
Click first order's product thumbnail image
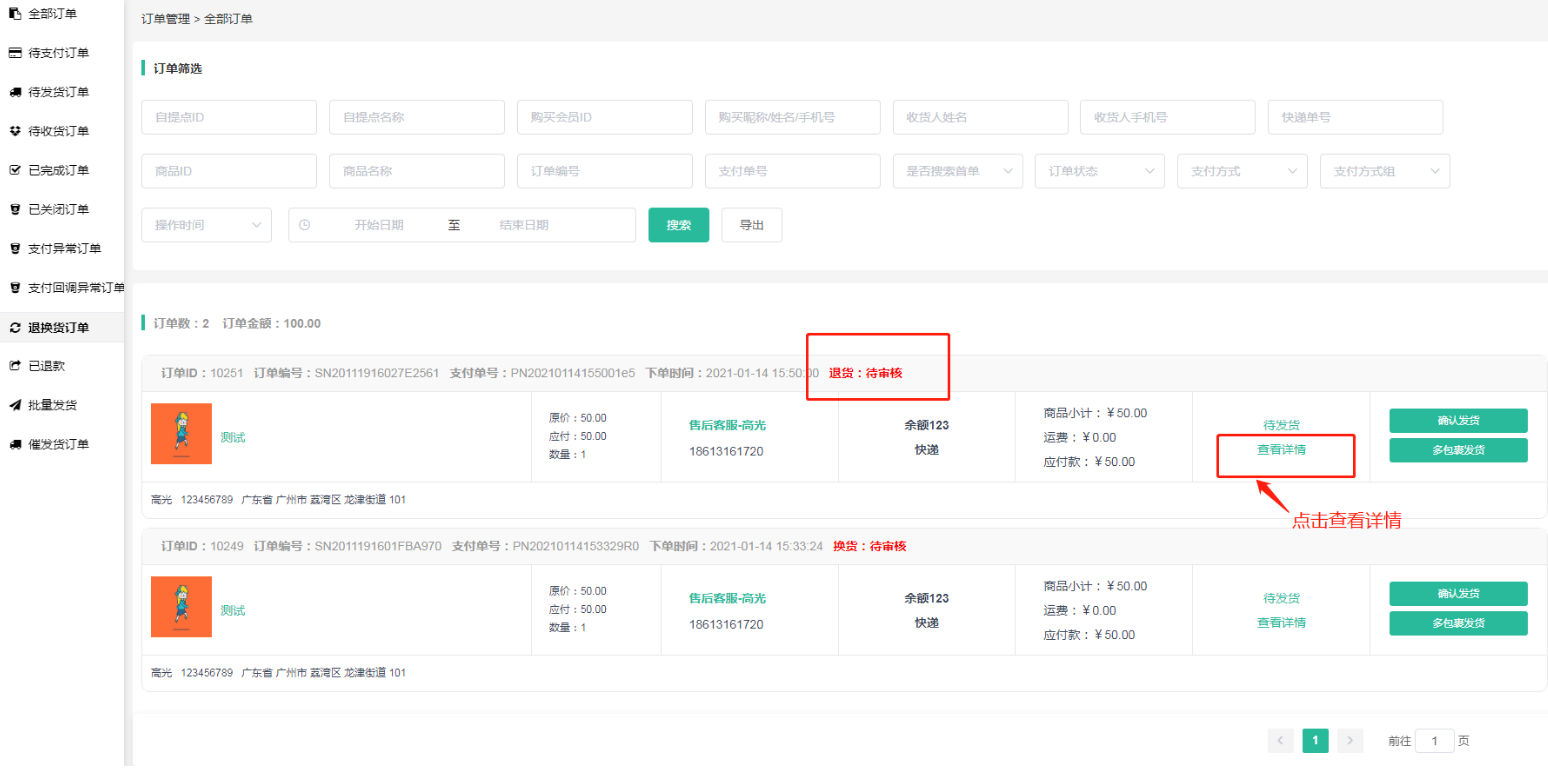[181, 433]
